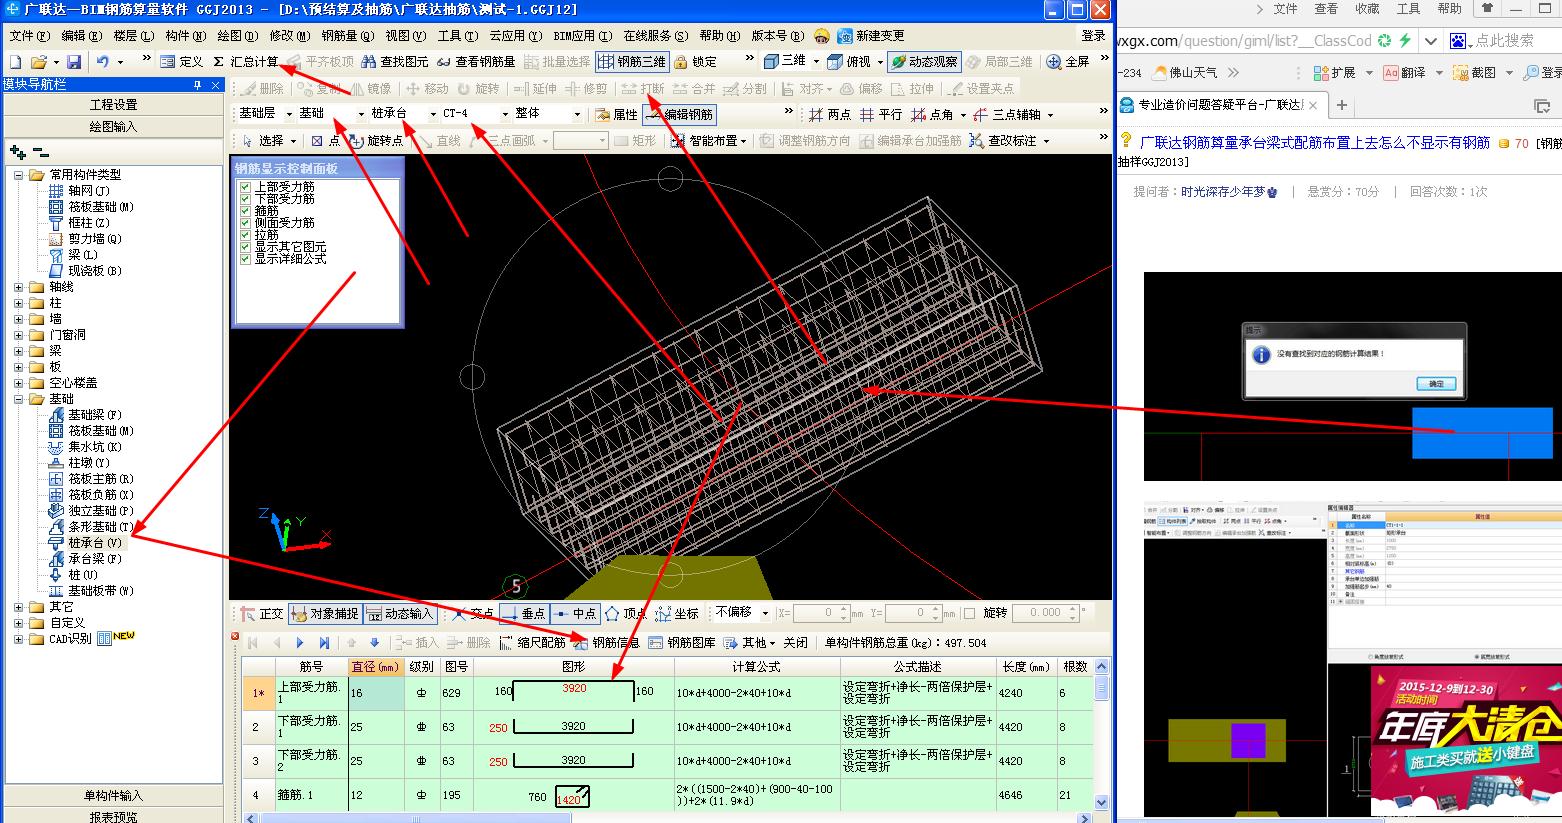Click 钢筋信息 rebar info button
Viewport: 1562px width, 823px height.
[x=607, y=643]
